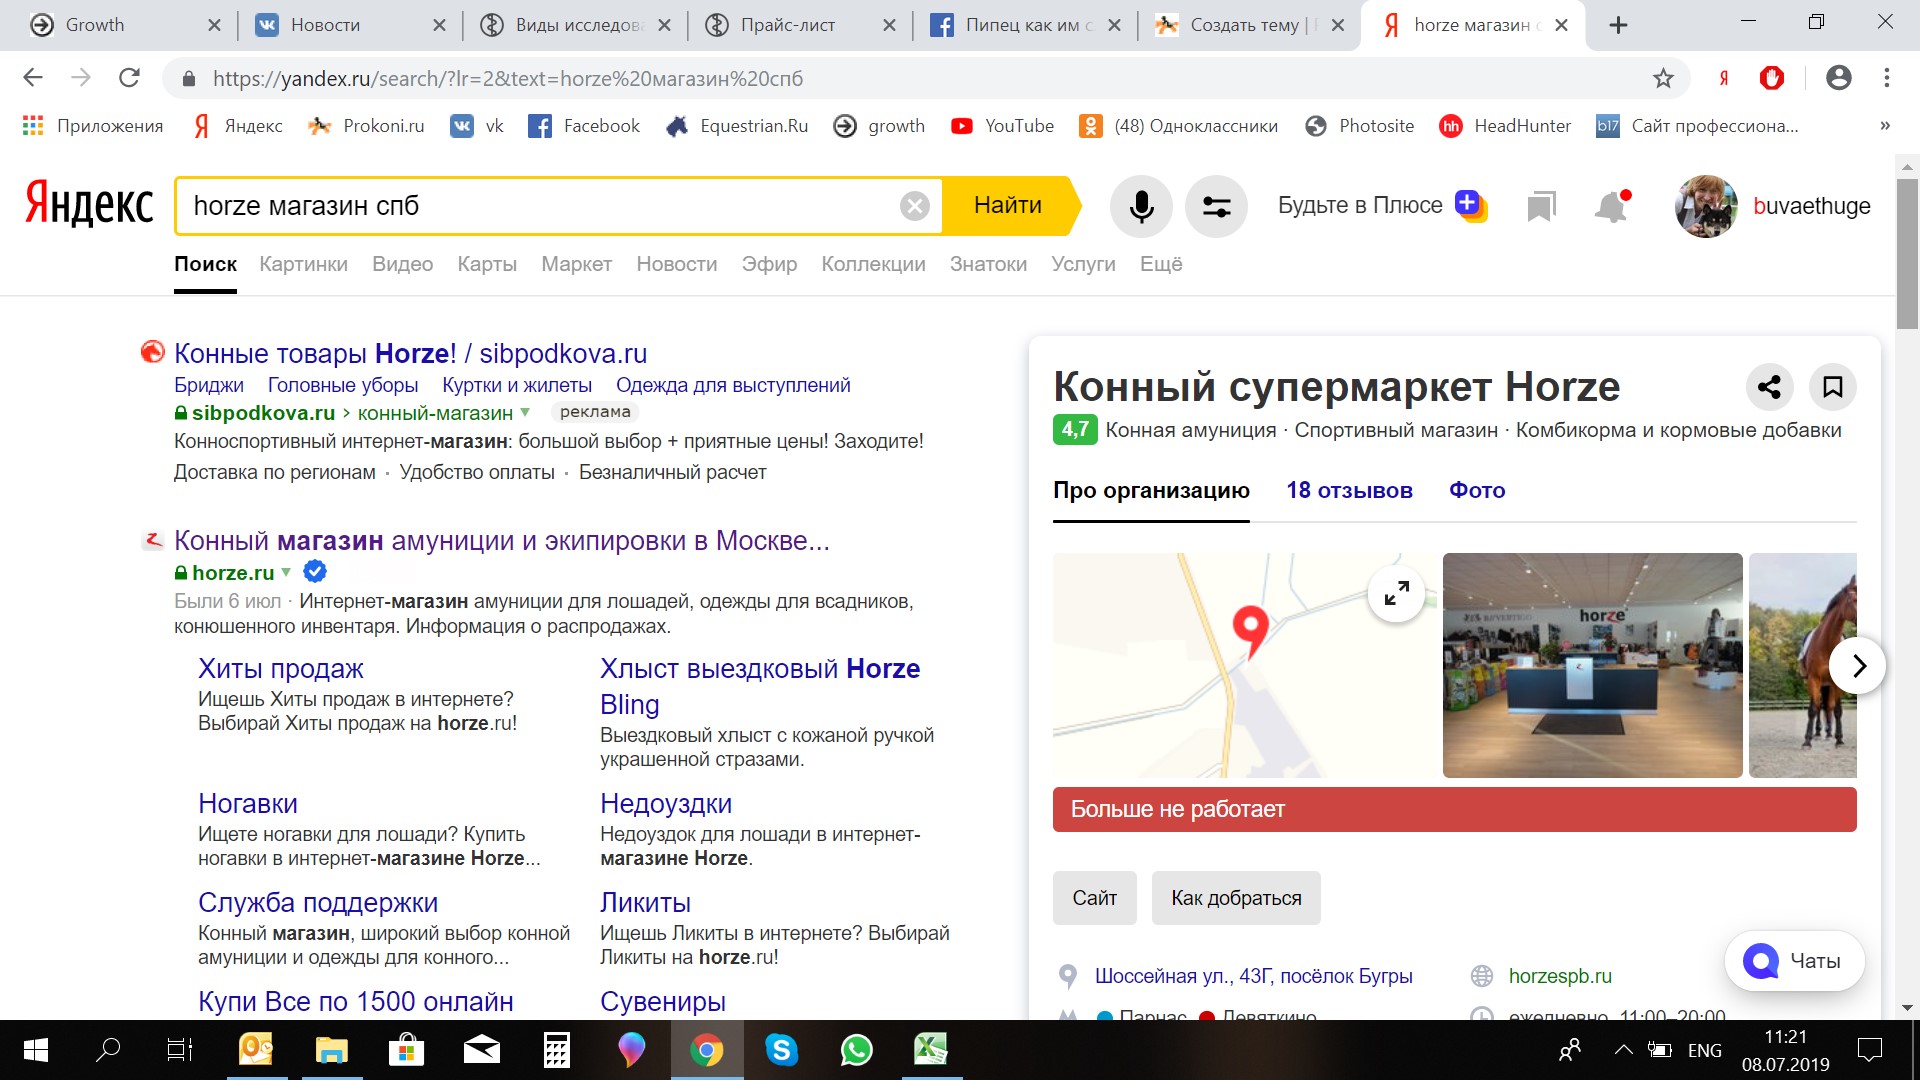Open the Chats widget
Viewport: 1920px width, 1080px height.
tap(1794, 961)
